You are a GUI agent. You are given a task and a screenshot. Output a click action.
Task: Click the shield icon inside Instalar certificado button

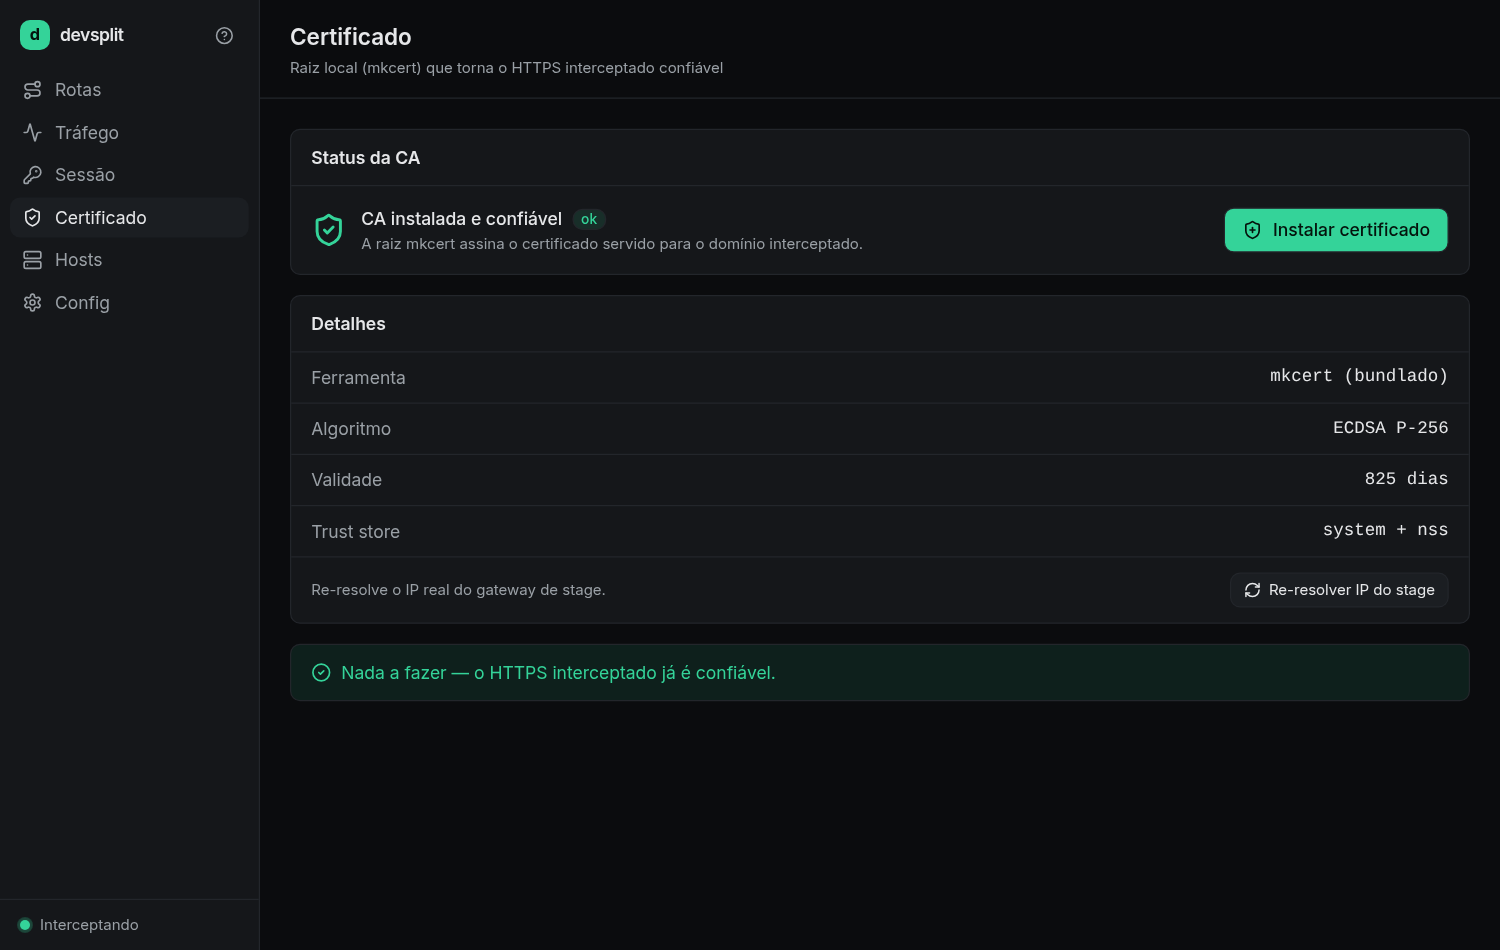click(x=1252, y=230)
